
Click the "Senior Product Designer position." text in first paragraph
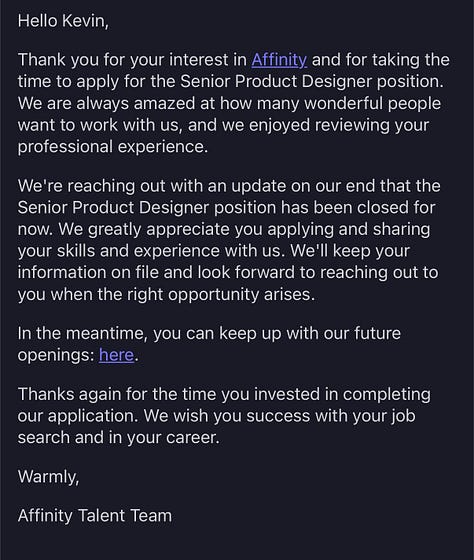(x=312, y=81)
